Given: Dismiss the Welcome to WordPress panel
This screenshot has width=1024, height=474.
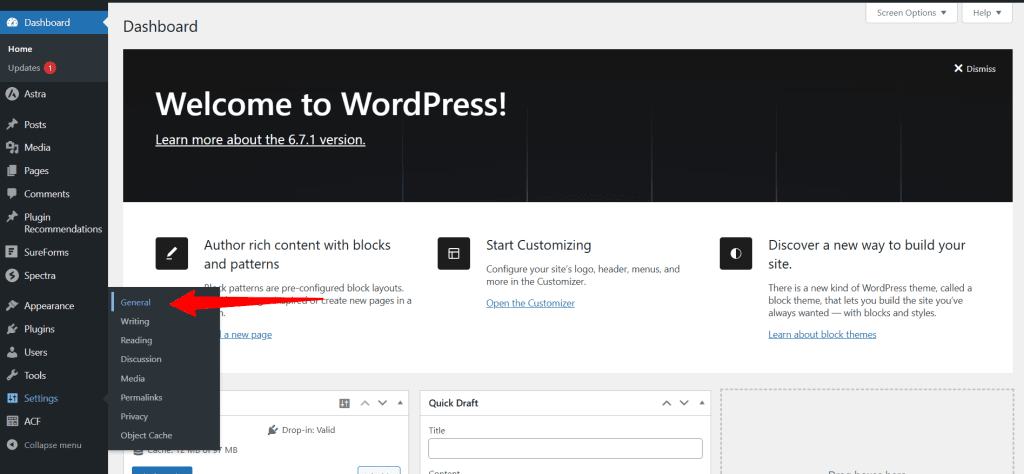Looking at the screenshot, I should click(x=974, y=69).
